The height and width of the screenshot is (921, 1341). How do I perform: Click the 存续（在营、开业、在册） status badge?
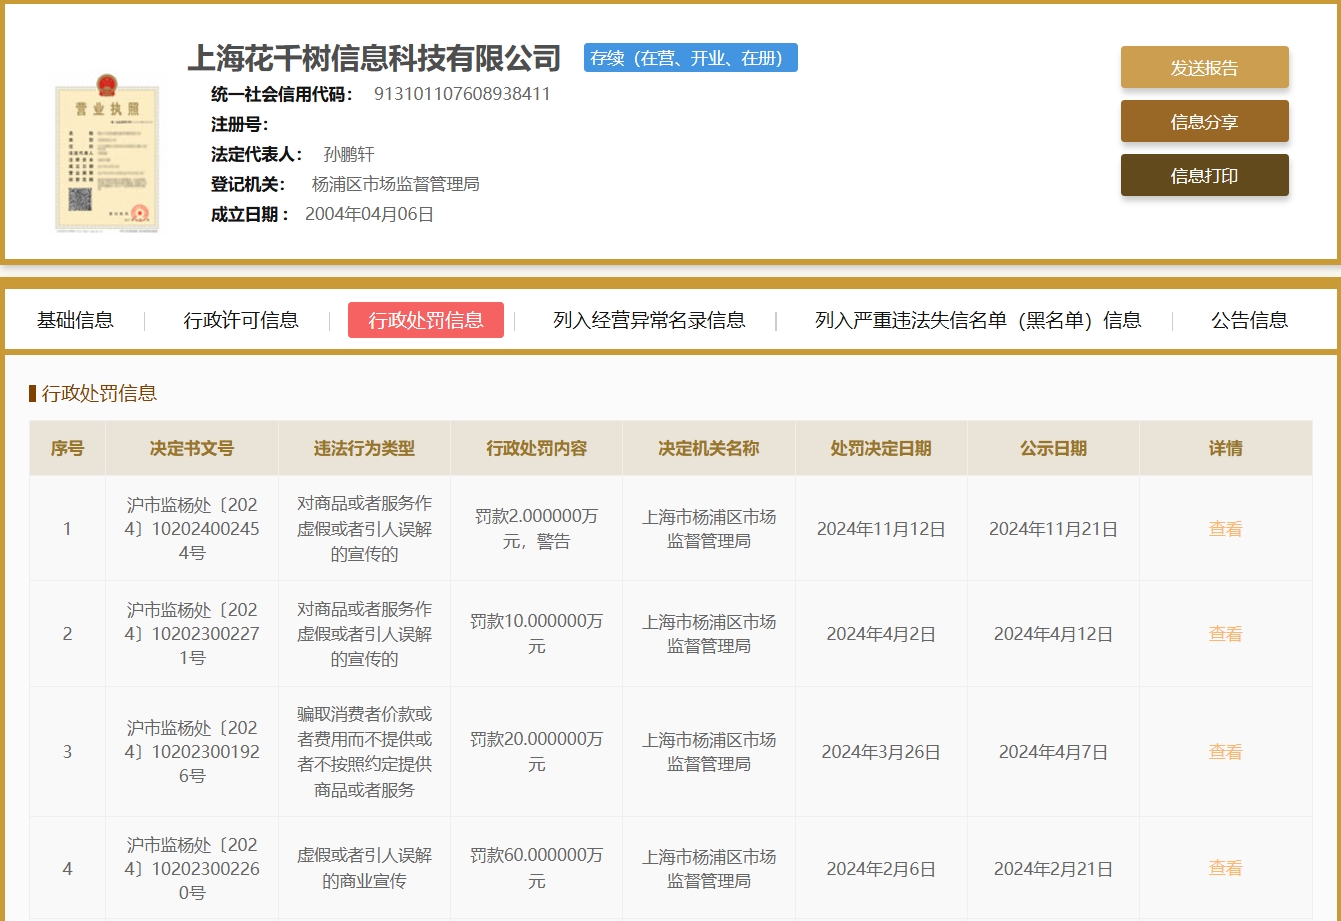click(x=690, y=58)
